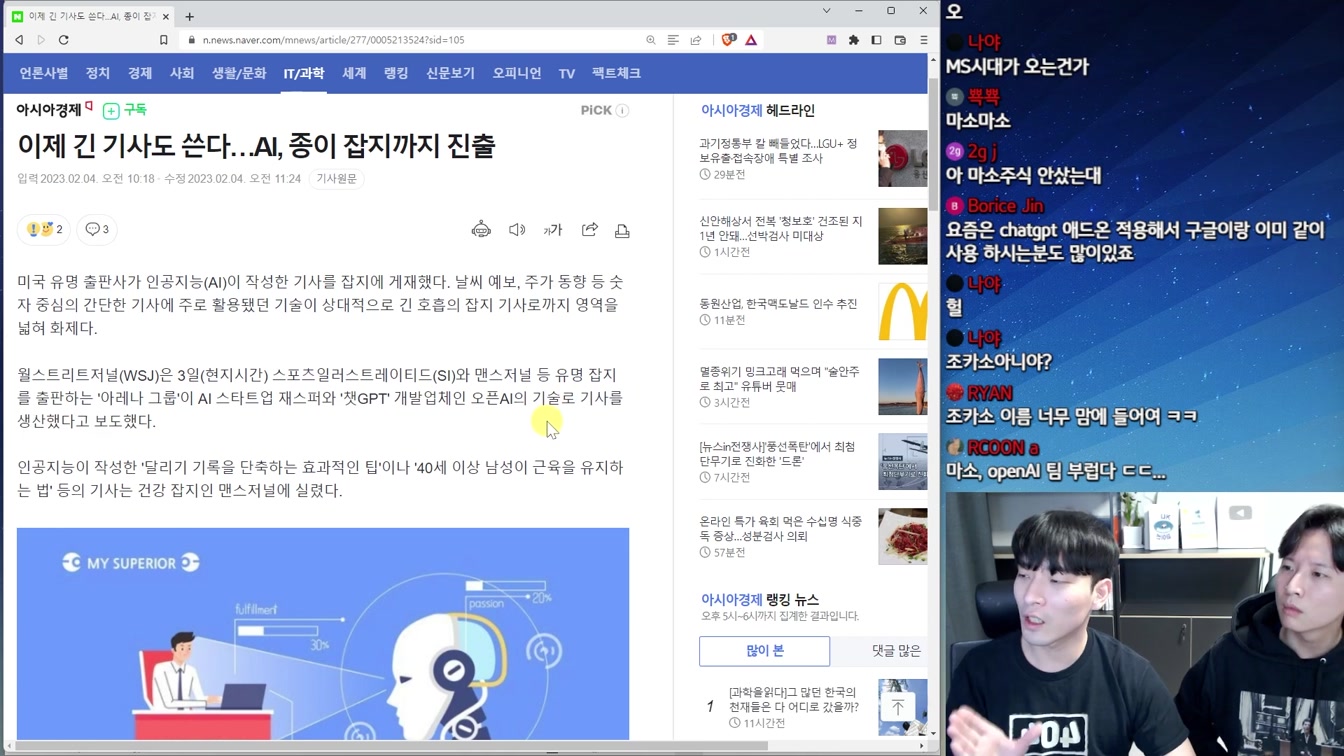Open headline about LGU+ 특별 조사
1344x756 pixels.
click(x=780, y=151)
